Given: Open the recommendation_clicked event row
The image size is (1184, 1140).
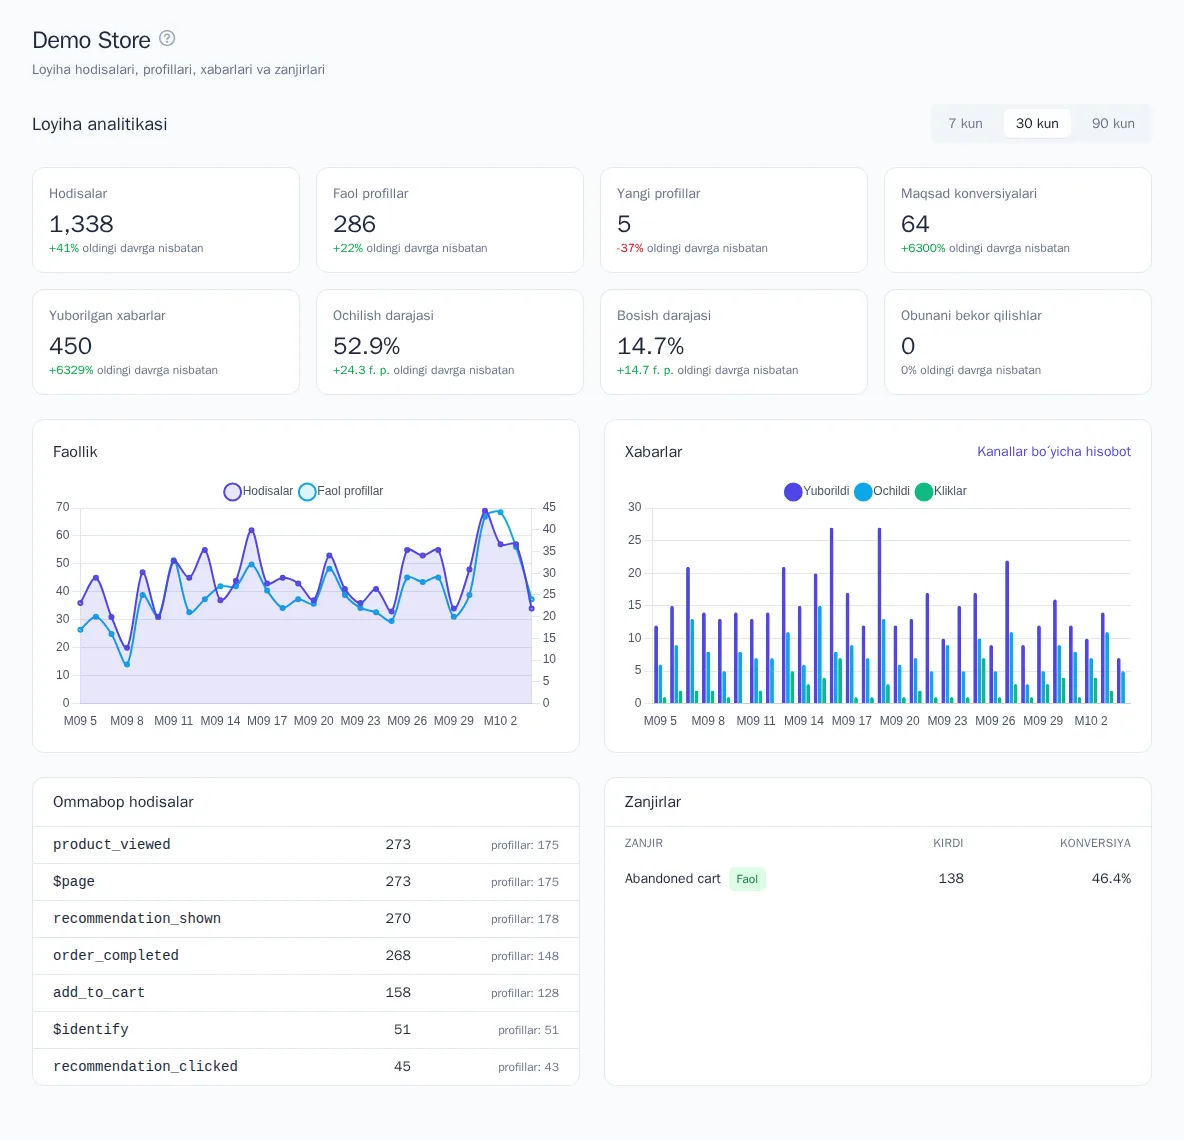Looking at the screenshot, I should (x=306, y=1067).
